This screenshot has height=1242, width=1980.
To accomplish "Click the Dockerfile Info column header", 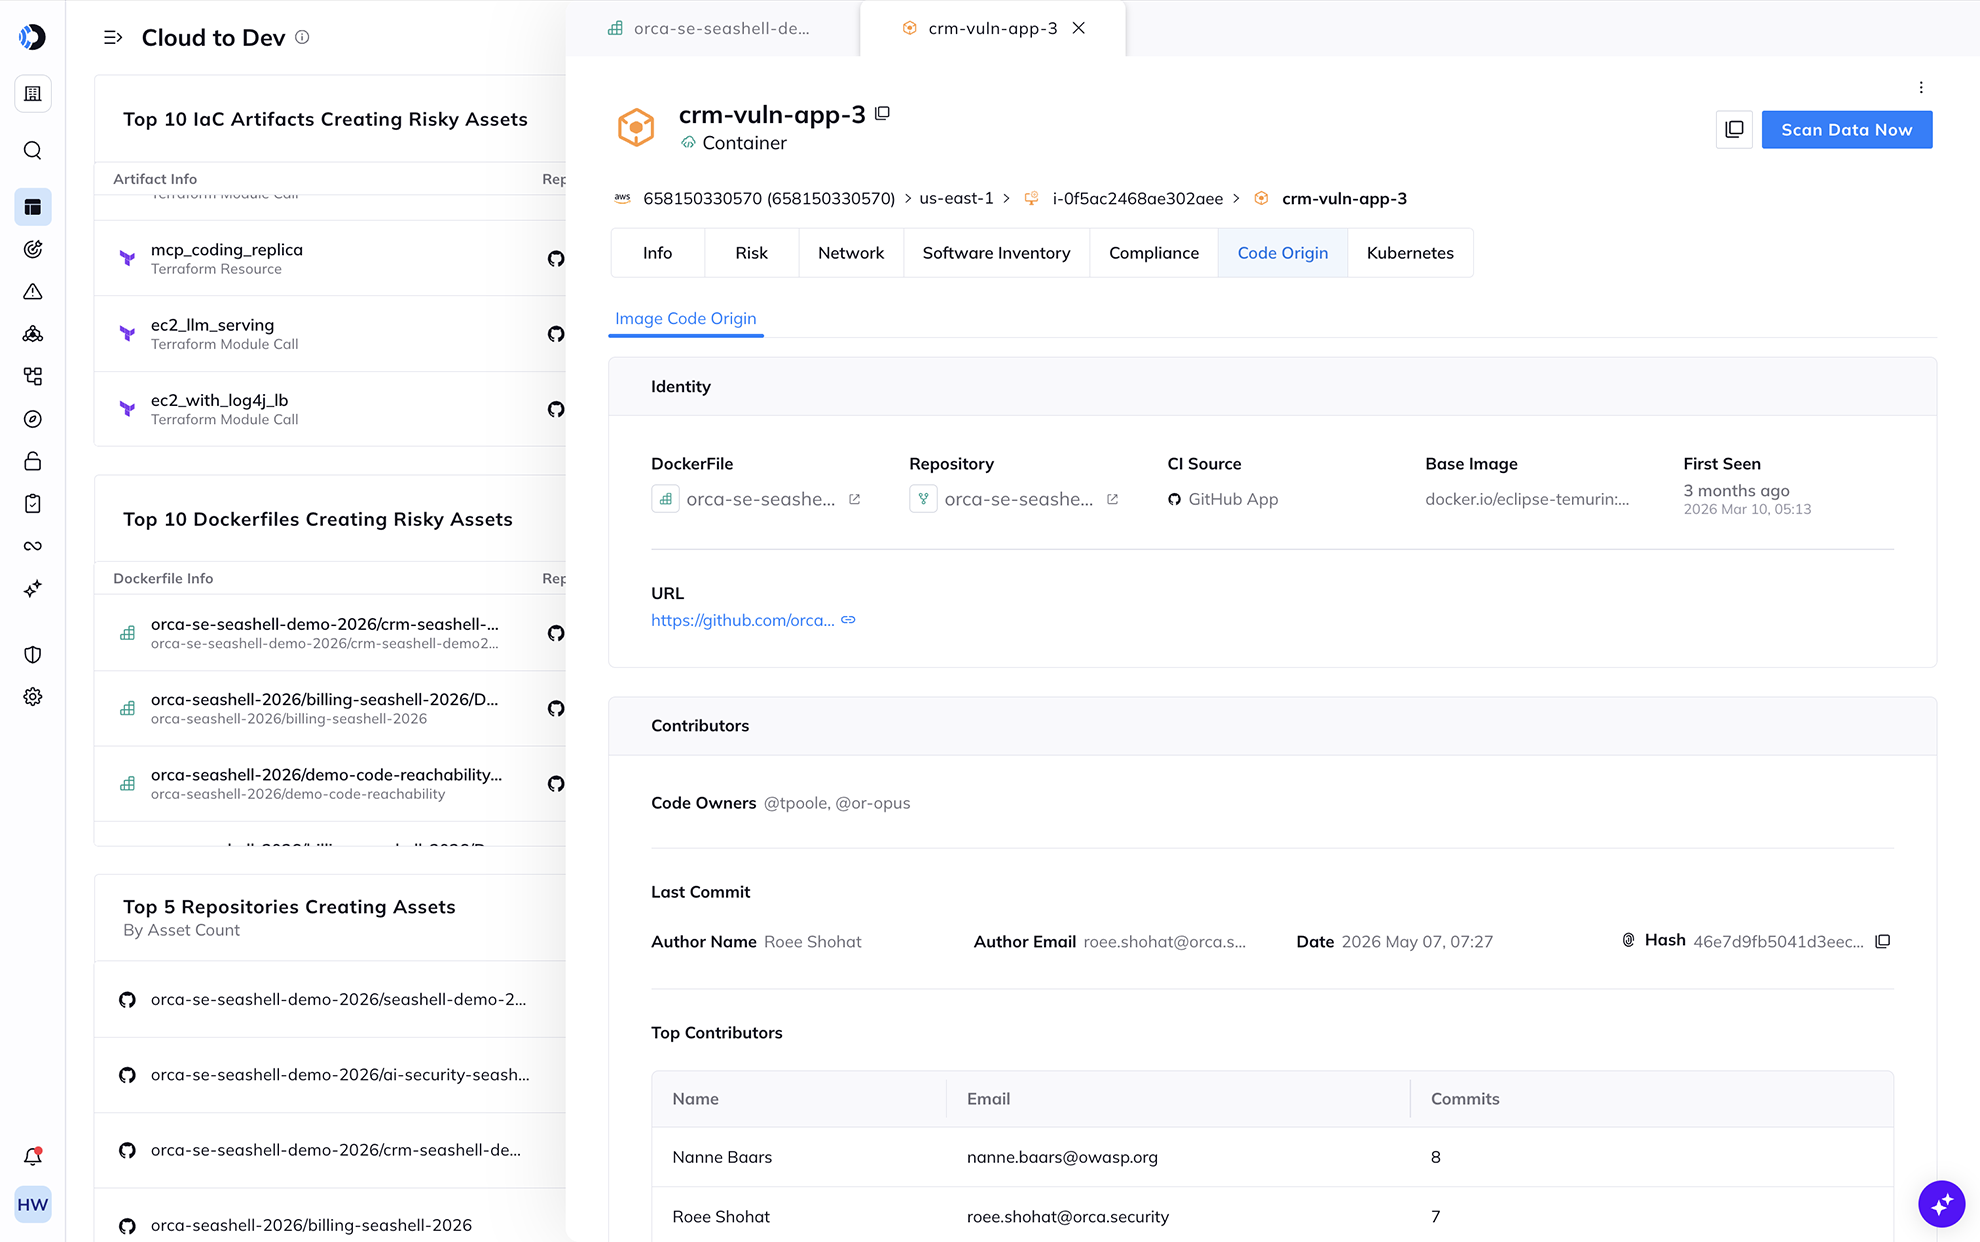I will tap(163, 579).
